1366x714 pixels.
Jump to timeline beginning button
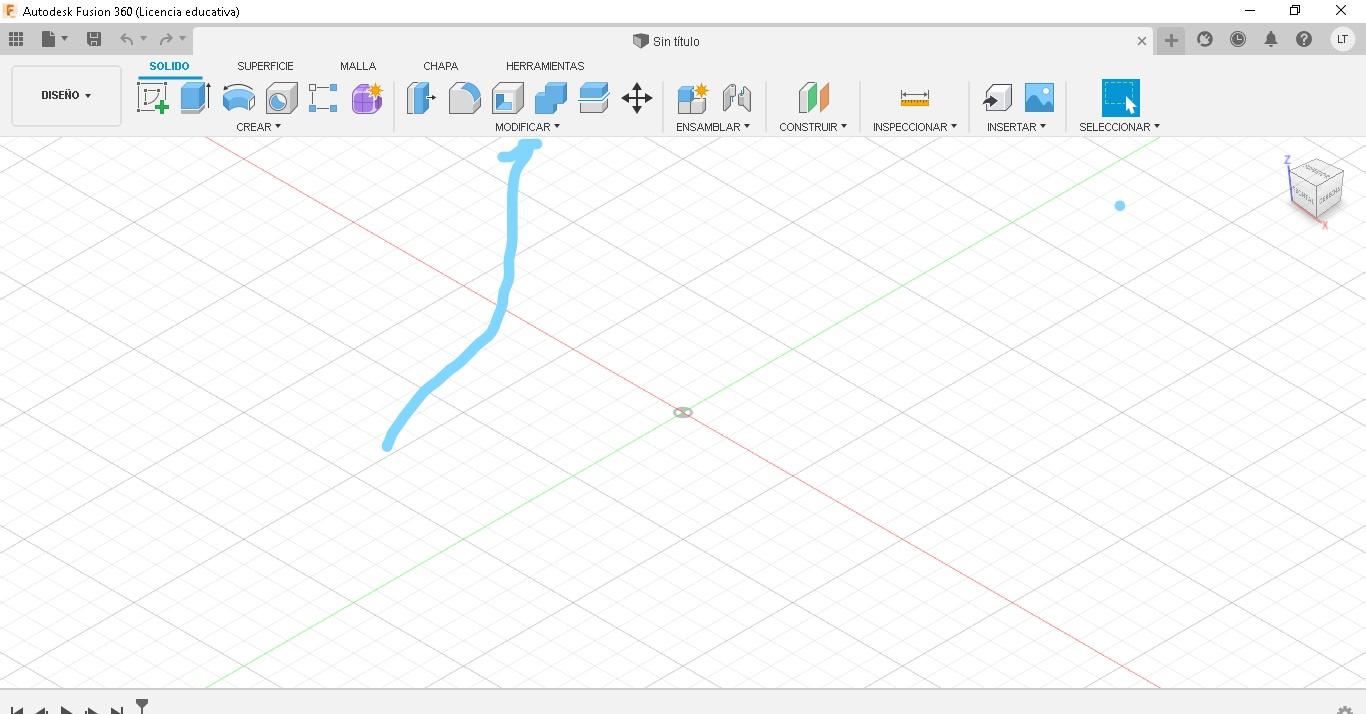17,710
